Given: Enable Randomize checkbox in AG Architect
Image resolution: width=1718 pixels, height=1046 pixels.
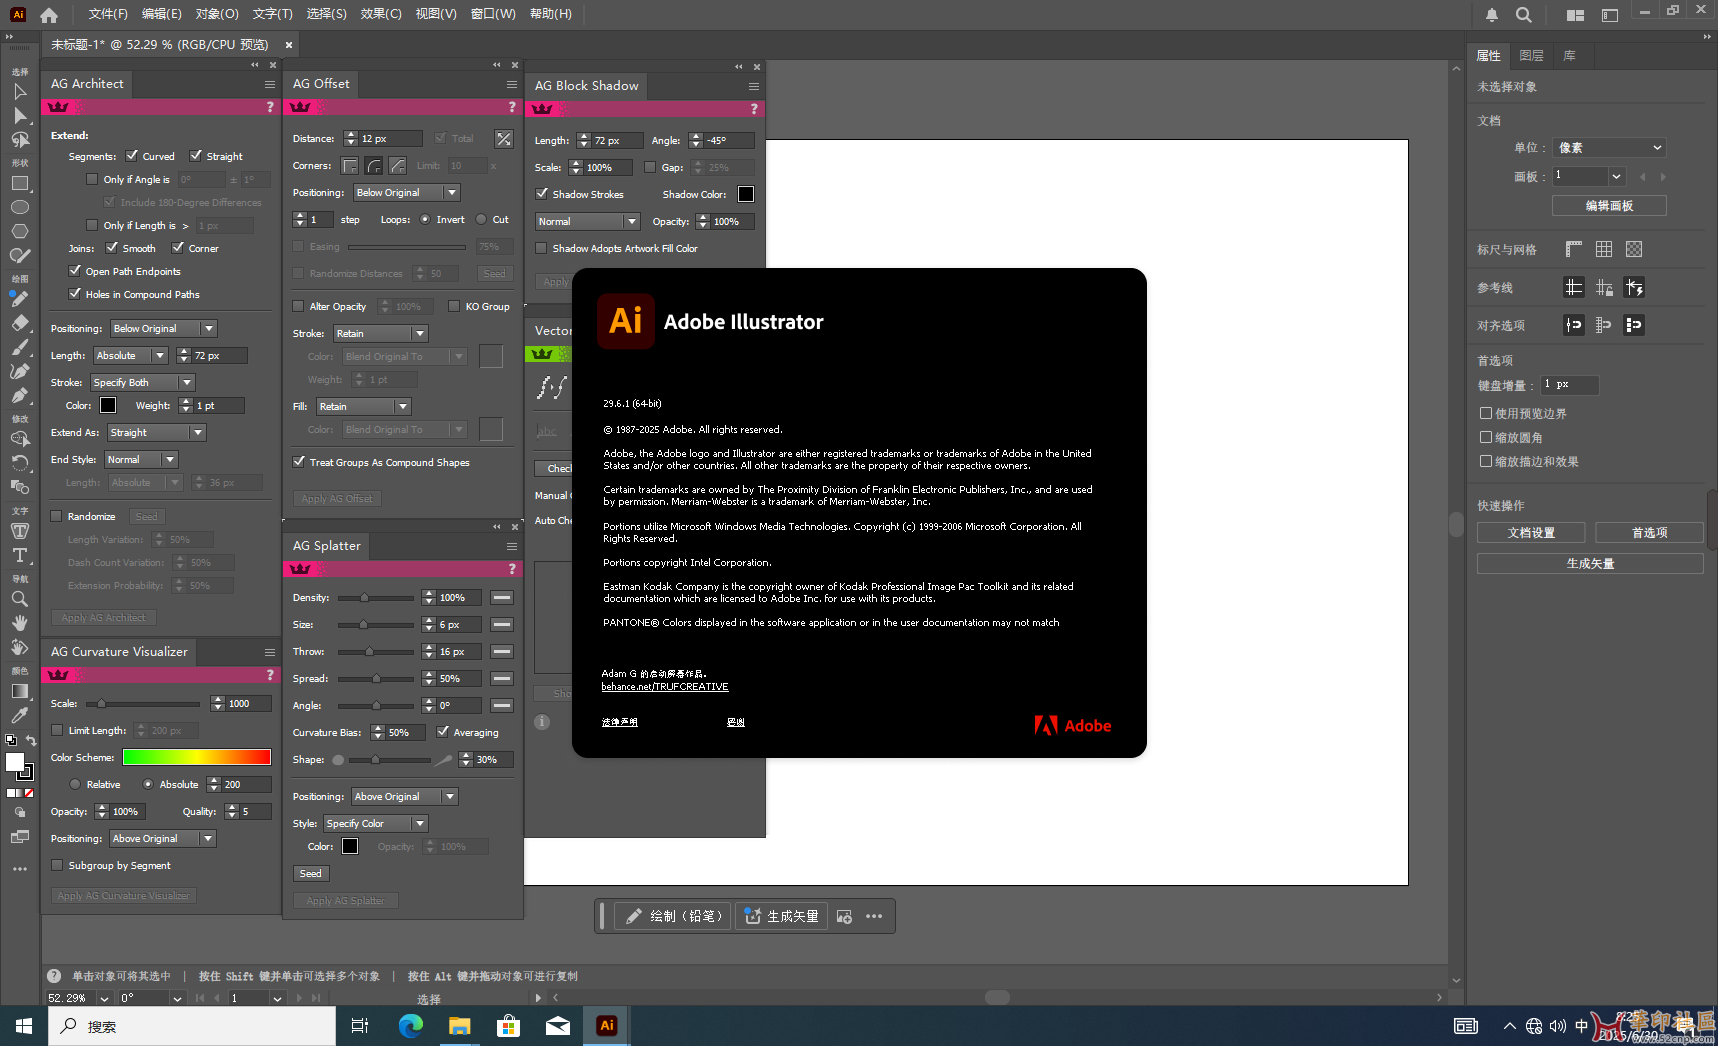Looking at the screenshot, I should [x=57, y=517].
